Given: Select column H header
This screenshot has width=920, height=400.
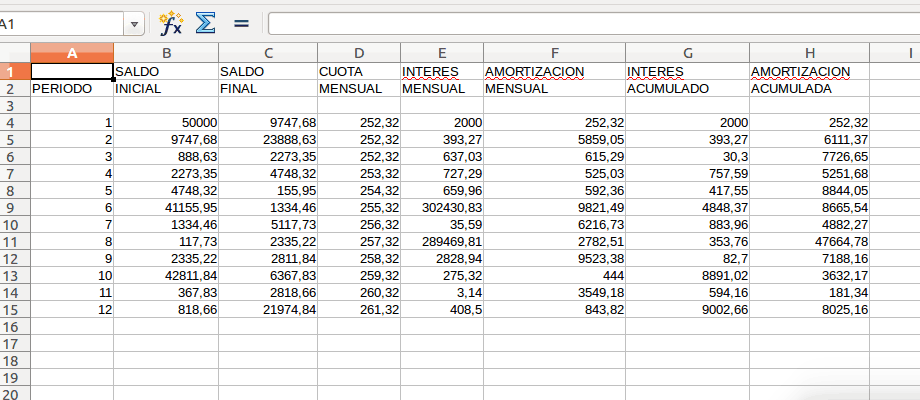Looking at the screenshot, I should click(x=810, y=53).
